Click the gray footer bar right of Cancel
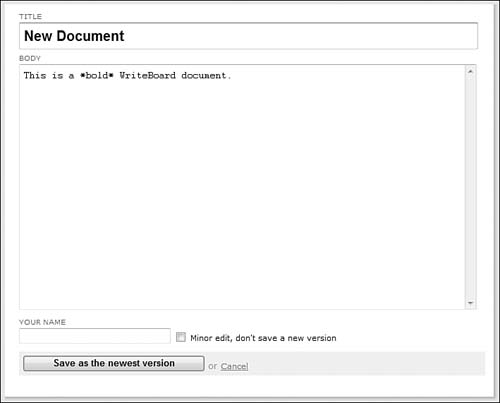 [x=367, y=364]
